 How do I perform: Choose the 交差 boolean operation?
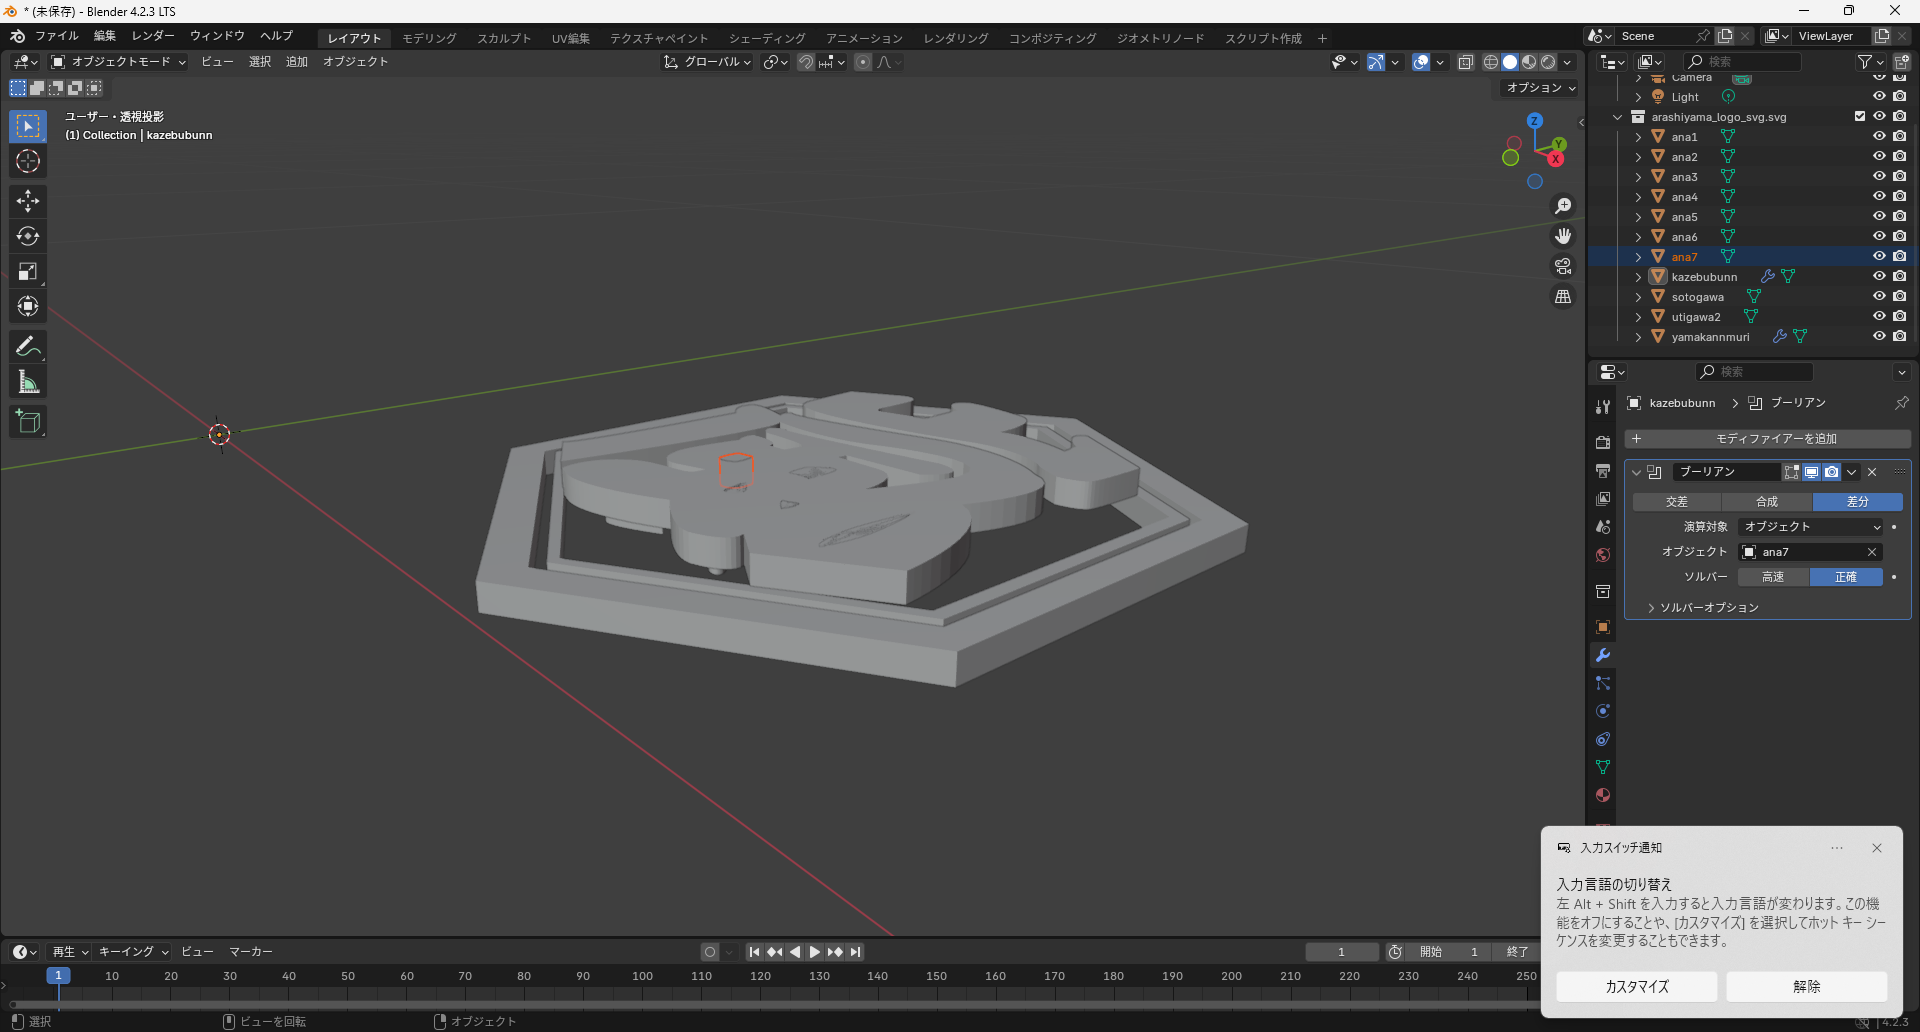pyautogui.click(x=1677, y=502)
